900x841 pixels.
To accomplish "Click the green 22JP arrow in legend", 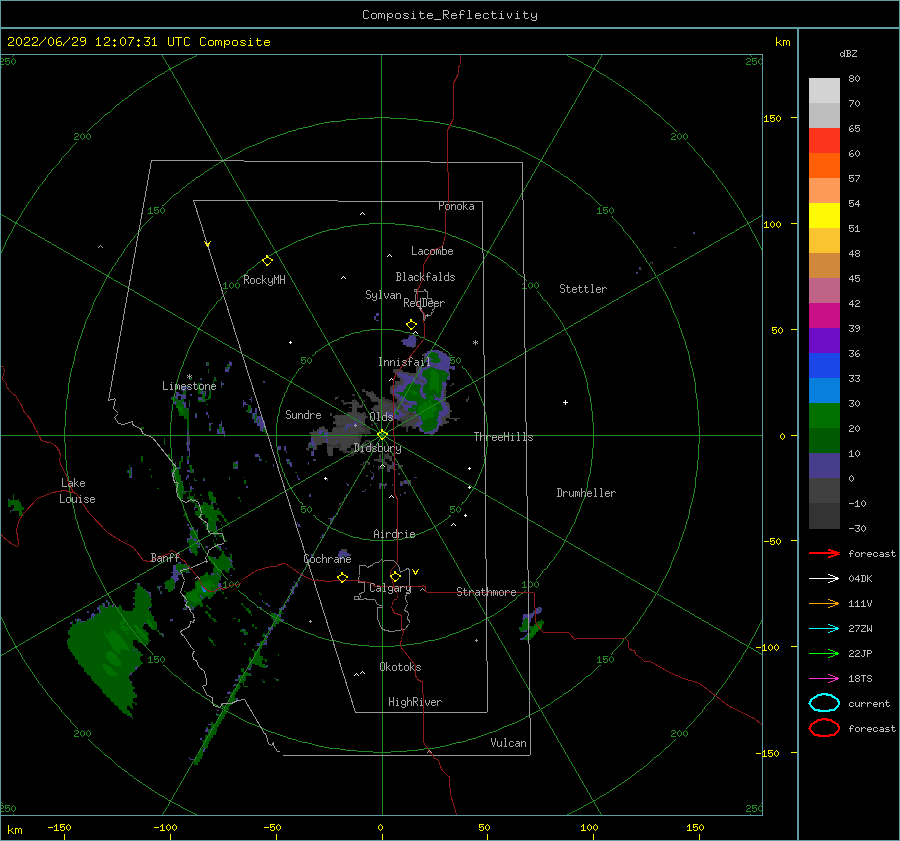I will pyautogui.click(x=824, y=653).
